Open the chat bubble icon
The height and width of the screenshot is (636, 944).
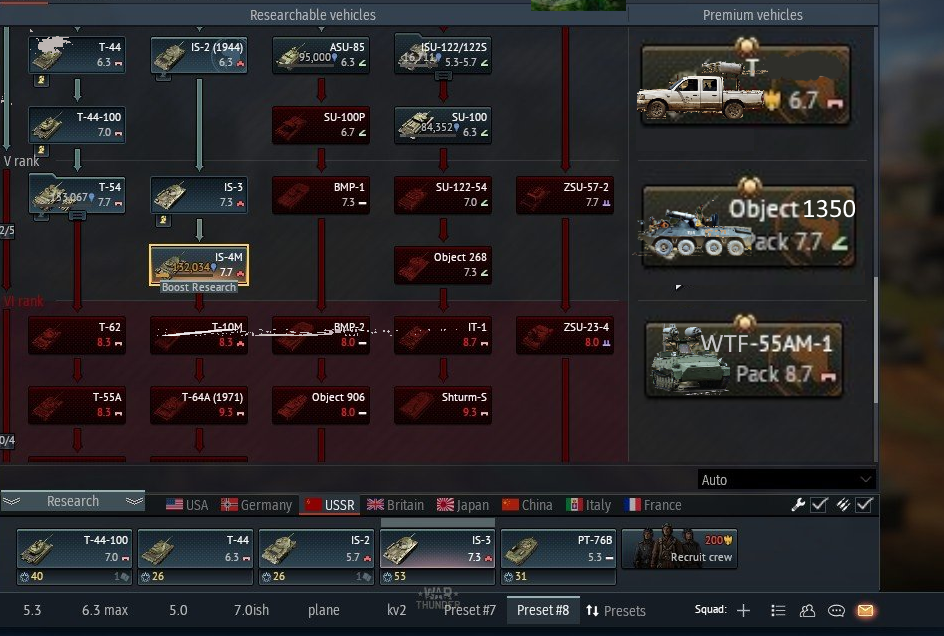pyautogui.click(x=836, y=611)
